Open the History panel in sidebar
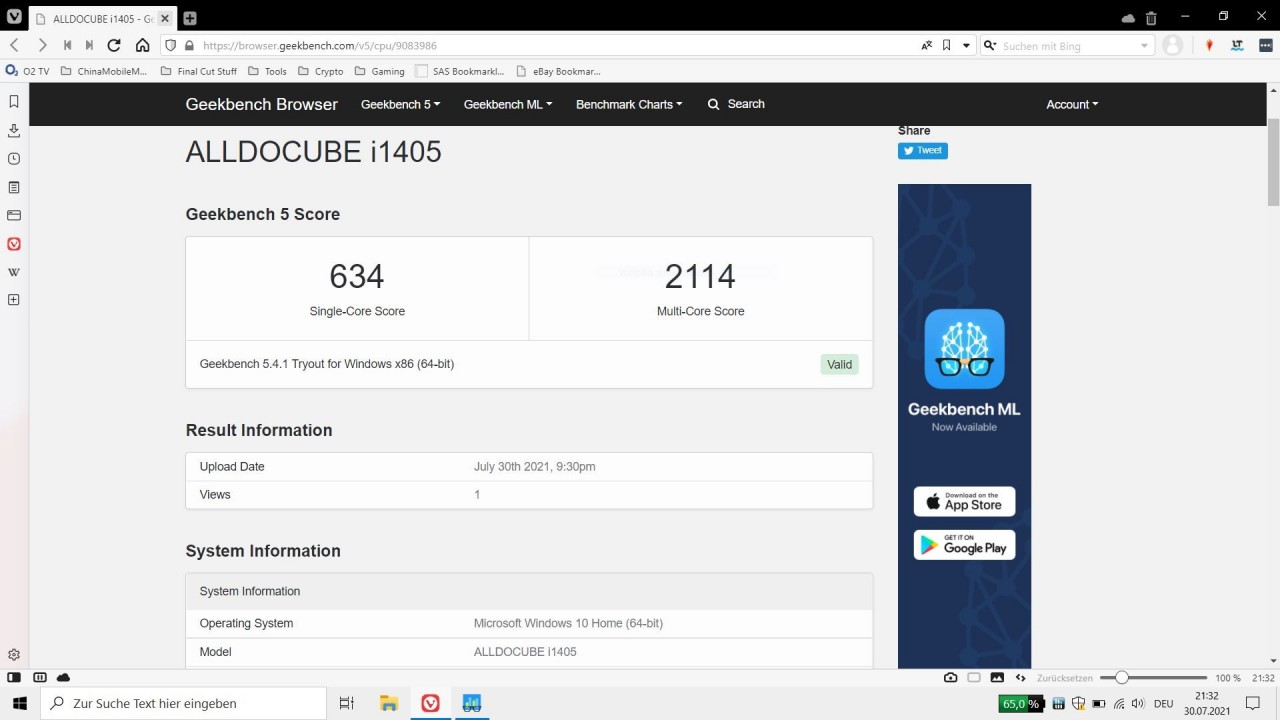This screenshot has height=720, width=1280. pyautogui.click(x=14, y=158)
